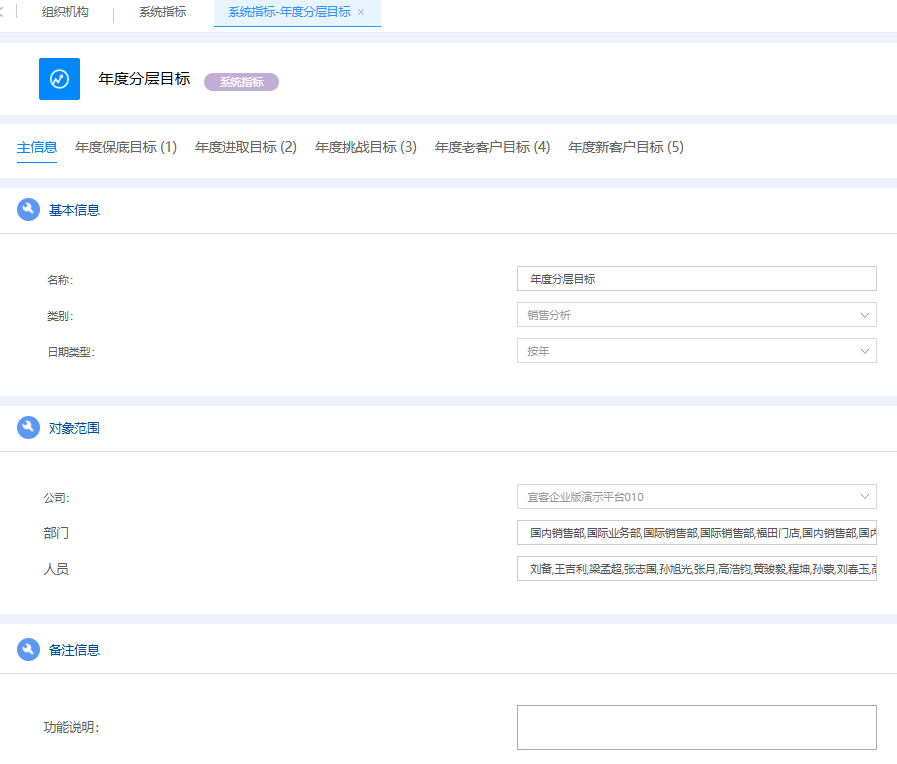This screenshot has height=764, width=897.
Task: Open the 年度新客户目标 (5) tab
Action: pos(626,148)
